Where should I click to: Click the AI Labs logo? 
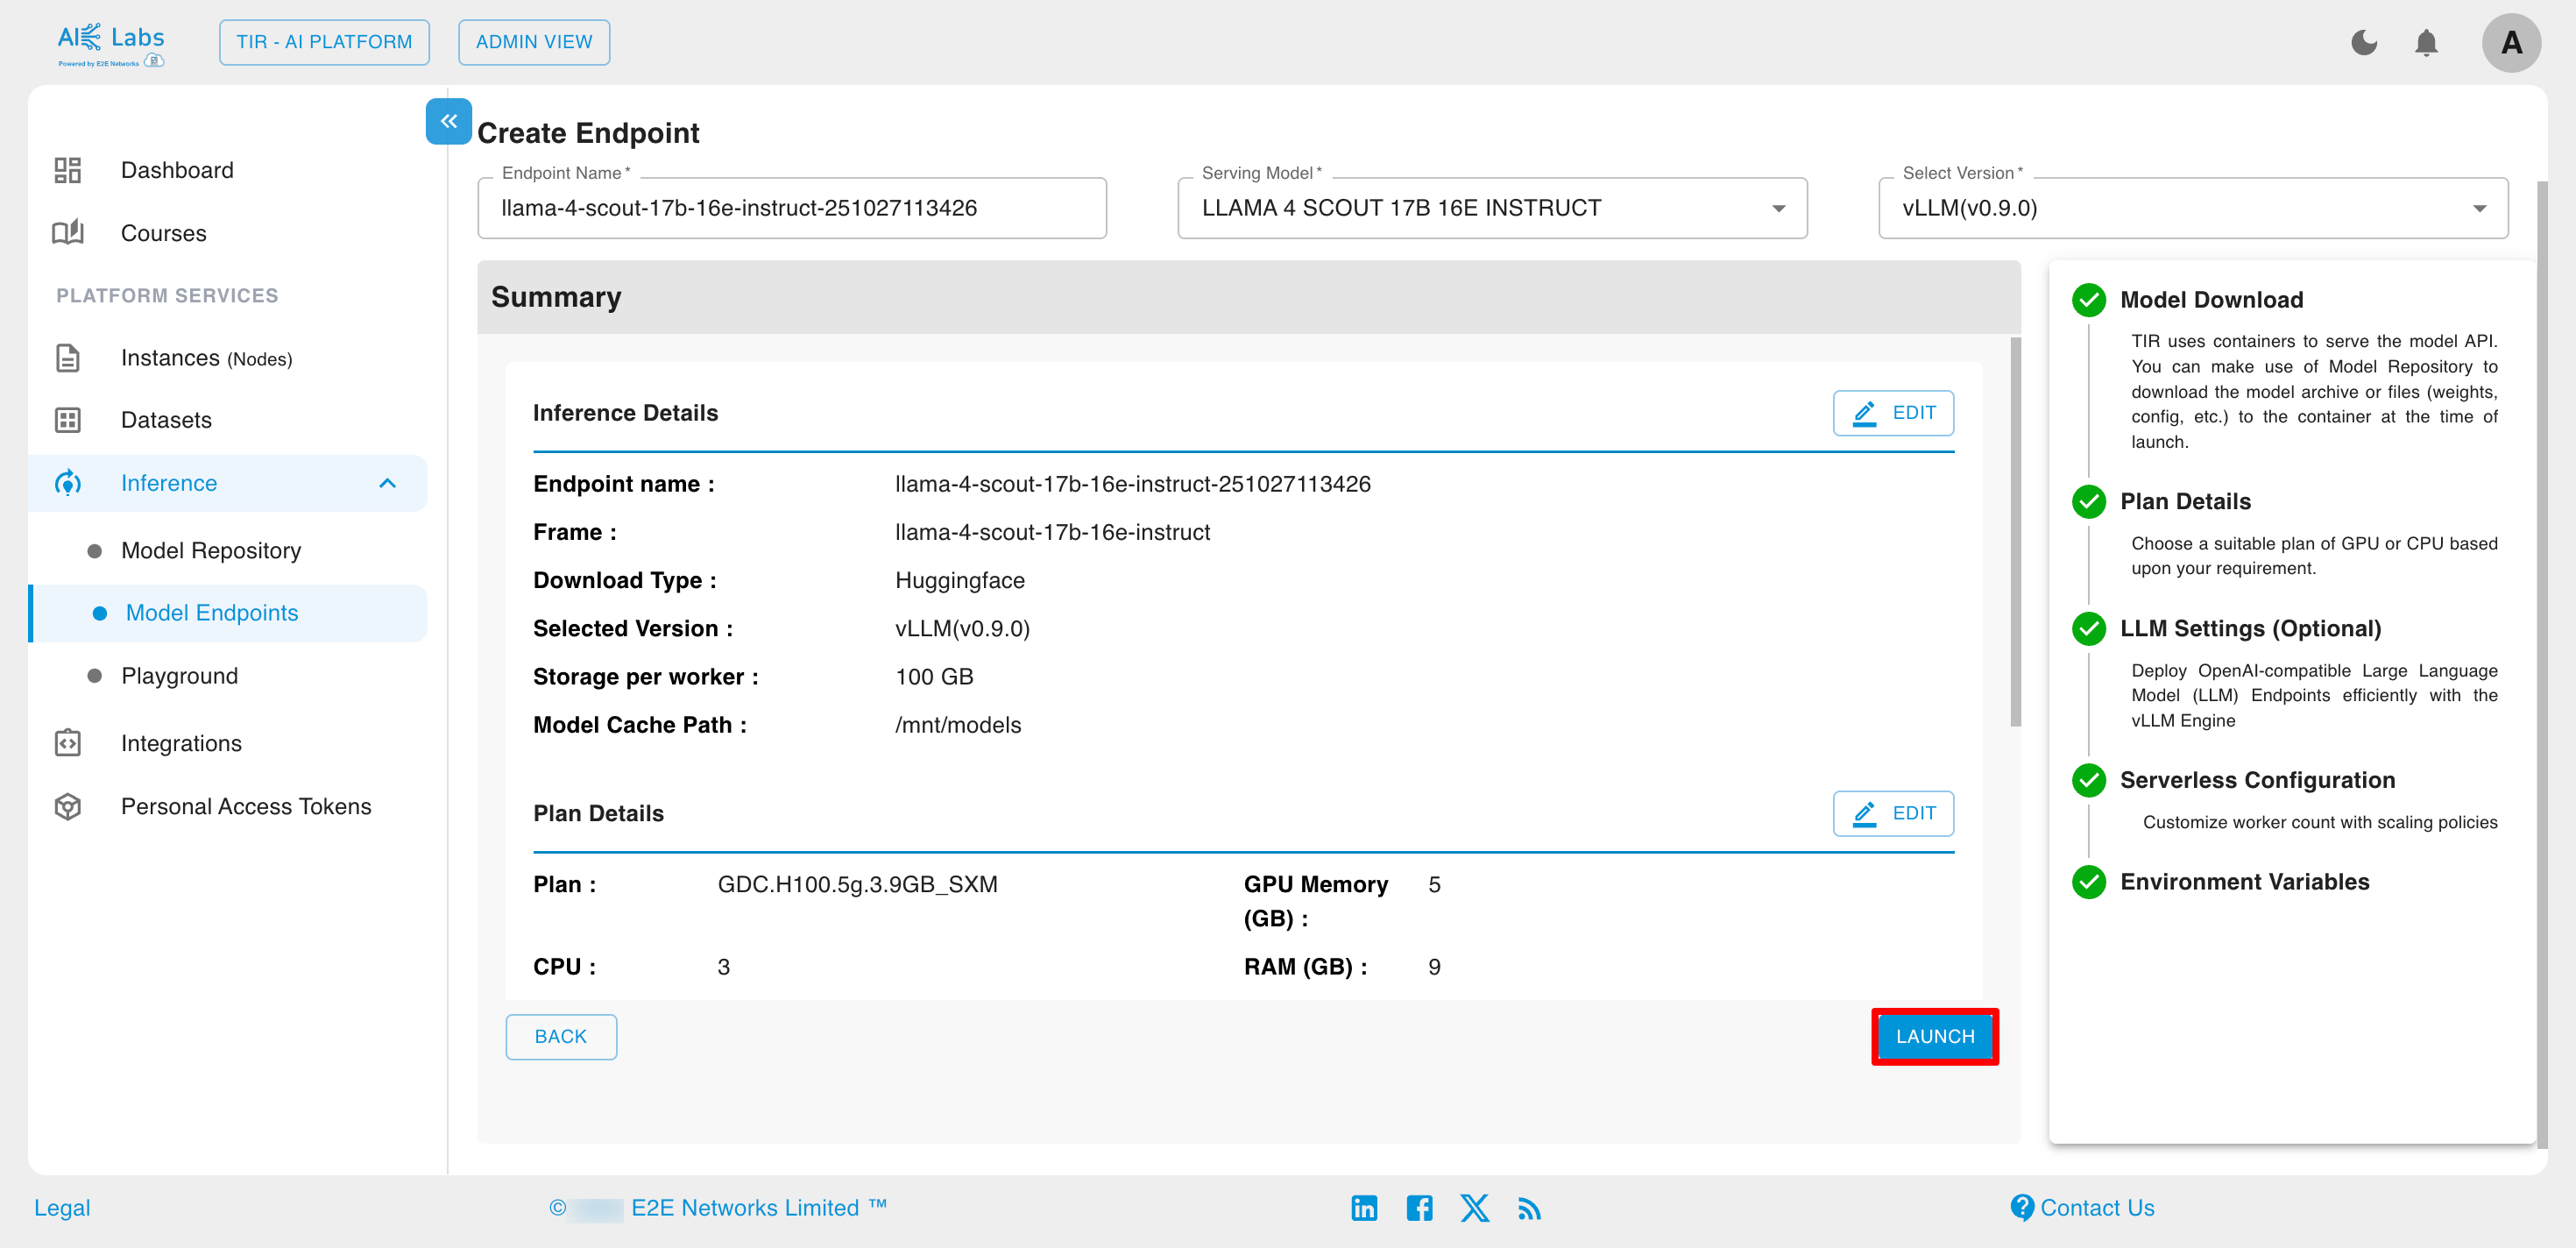(x=111, y=44)
